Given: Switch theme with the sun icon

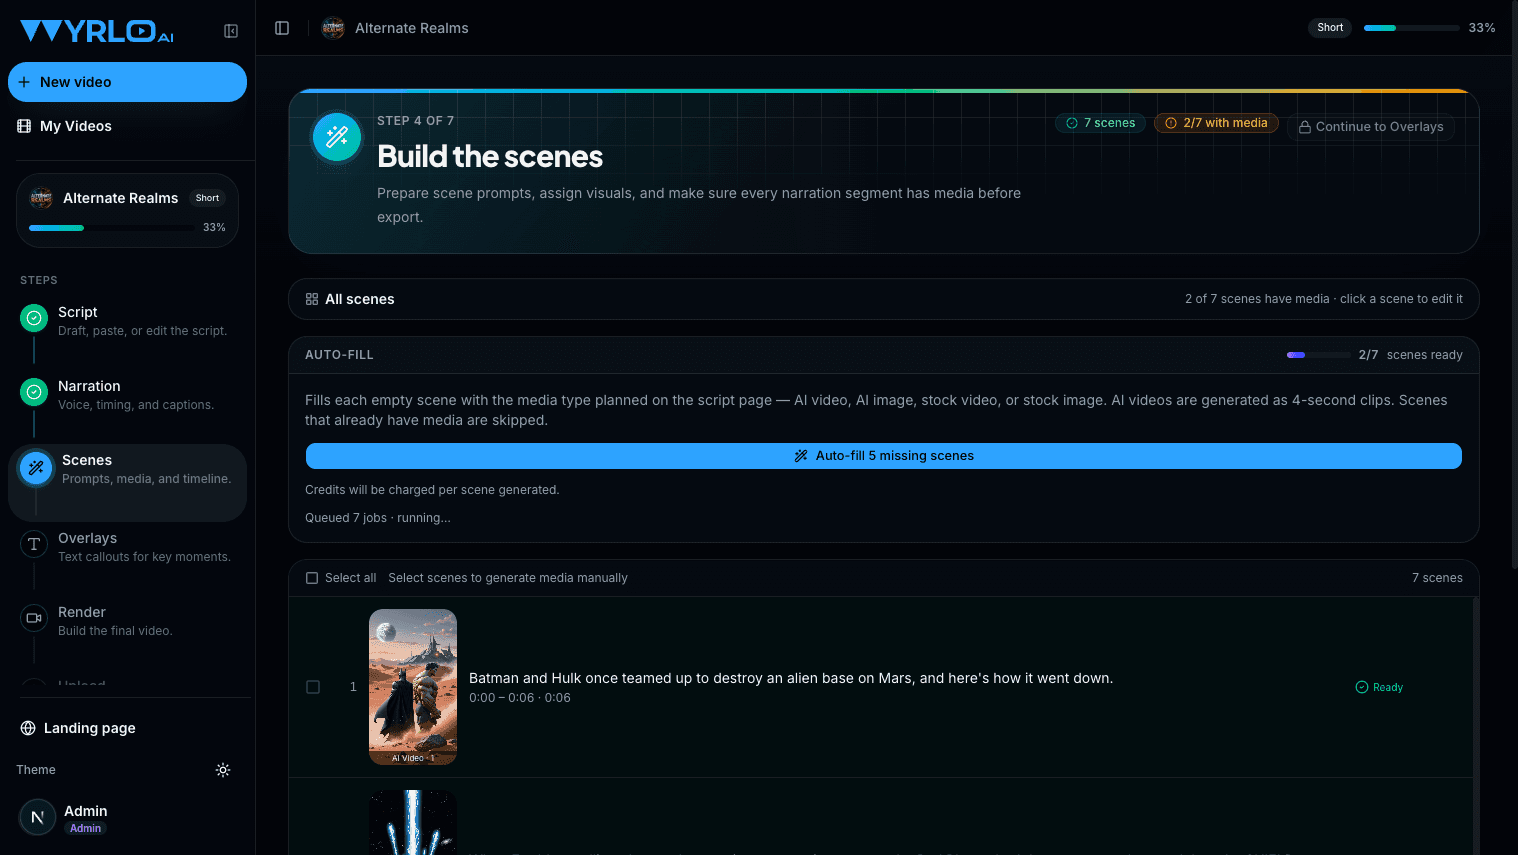Looking at the screenshot, I should coord(223,770).
